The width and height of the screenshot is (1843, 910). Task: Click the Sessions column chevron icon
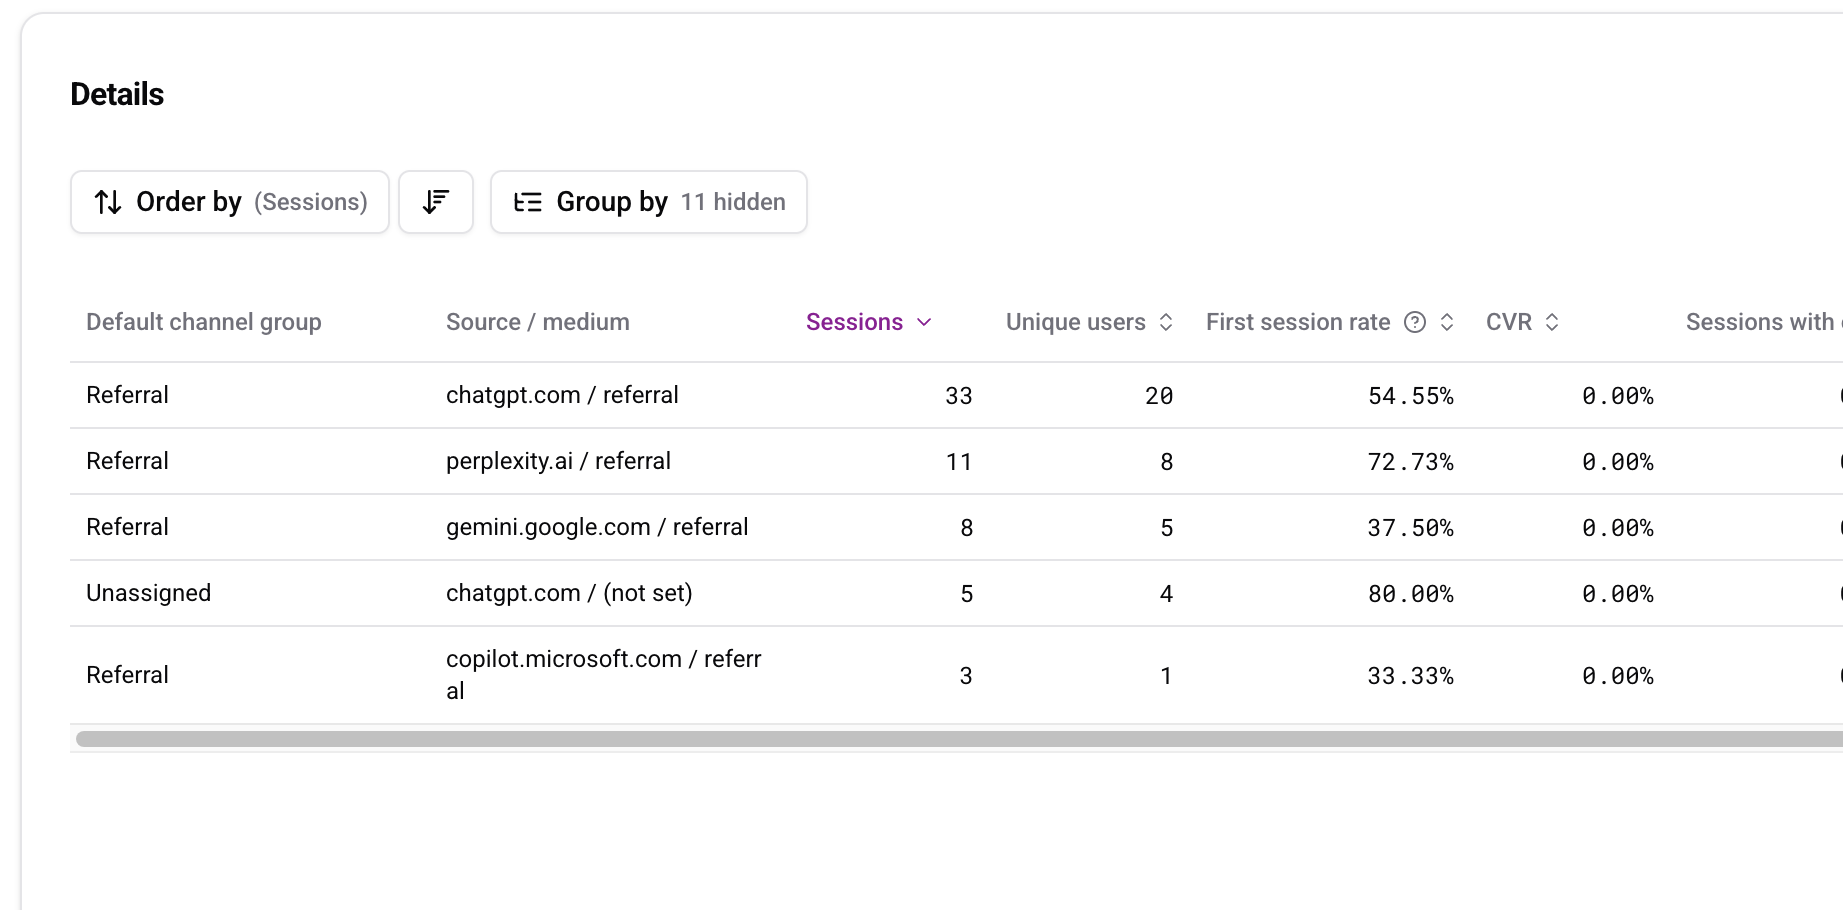(x=924, y=322)
